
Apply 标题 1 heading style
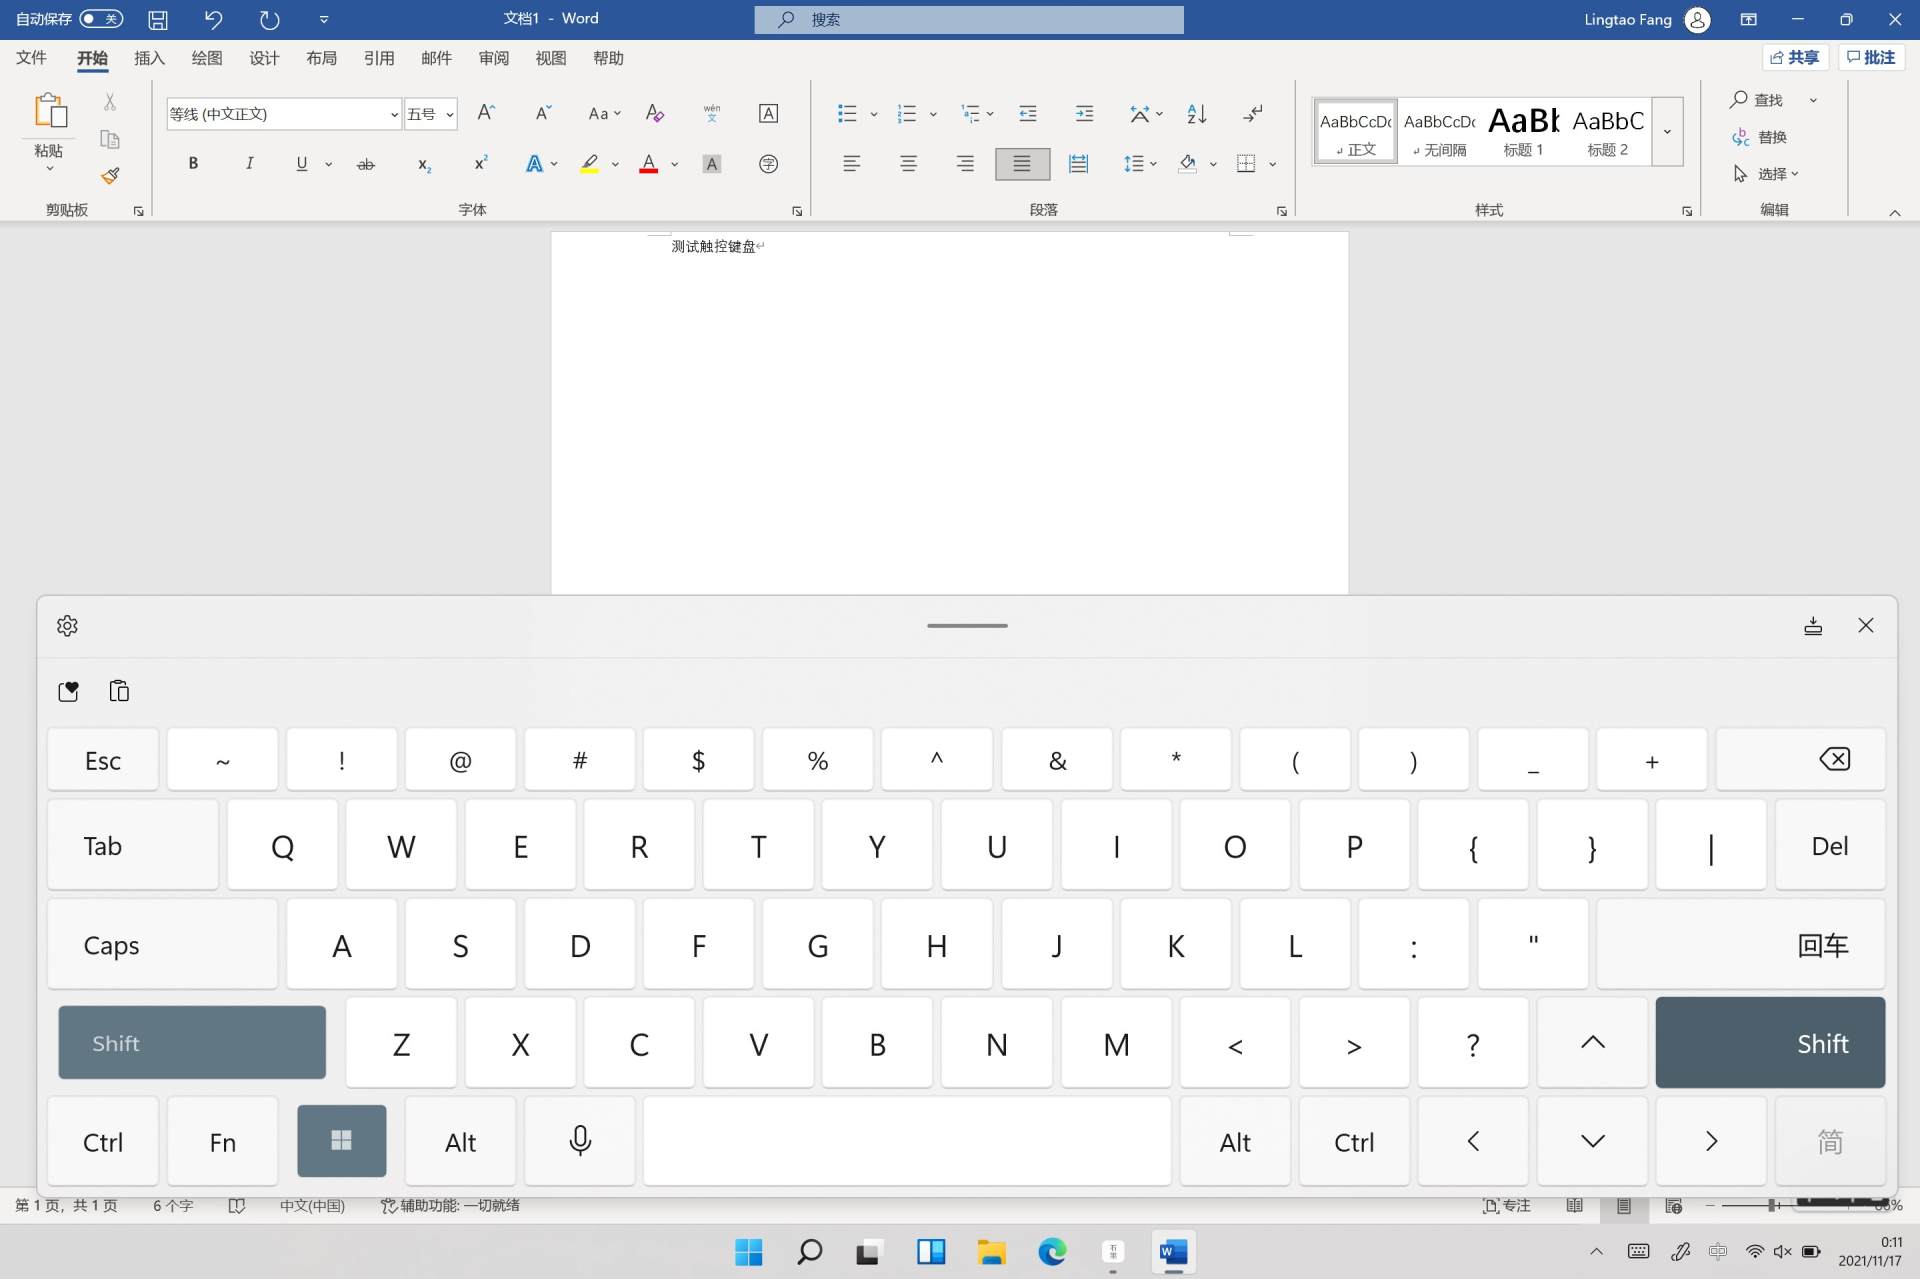[1523, 131]
